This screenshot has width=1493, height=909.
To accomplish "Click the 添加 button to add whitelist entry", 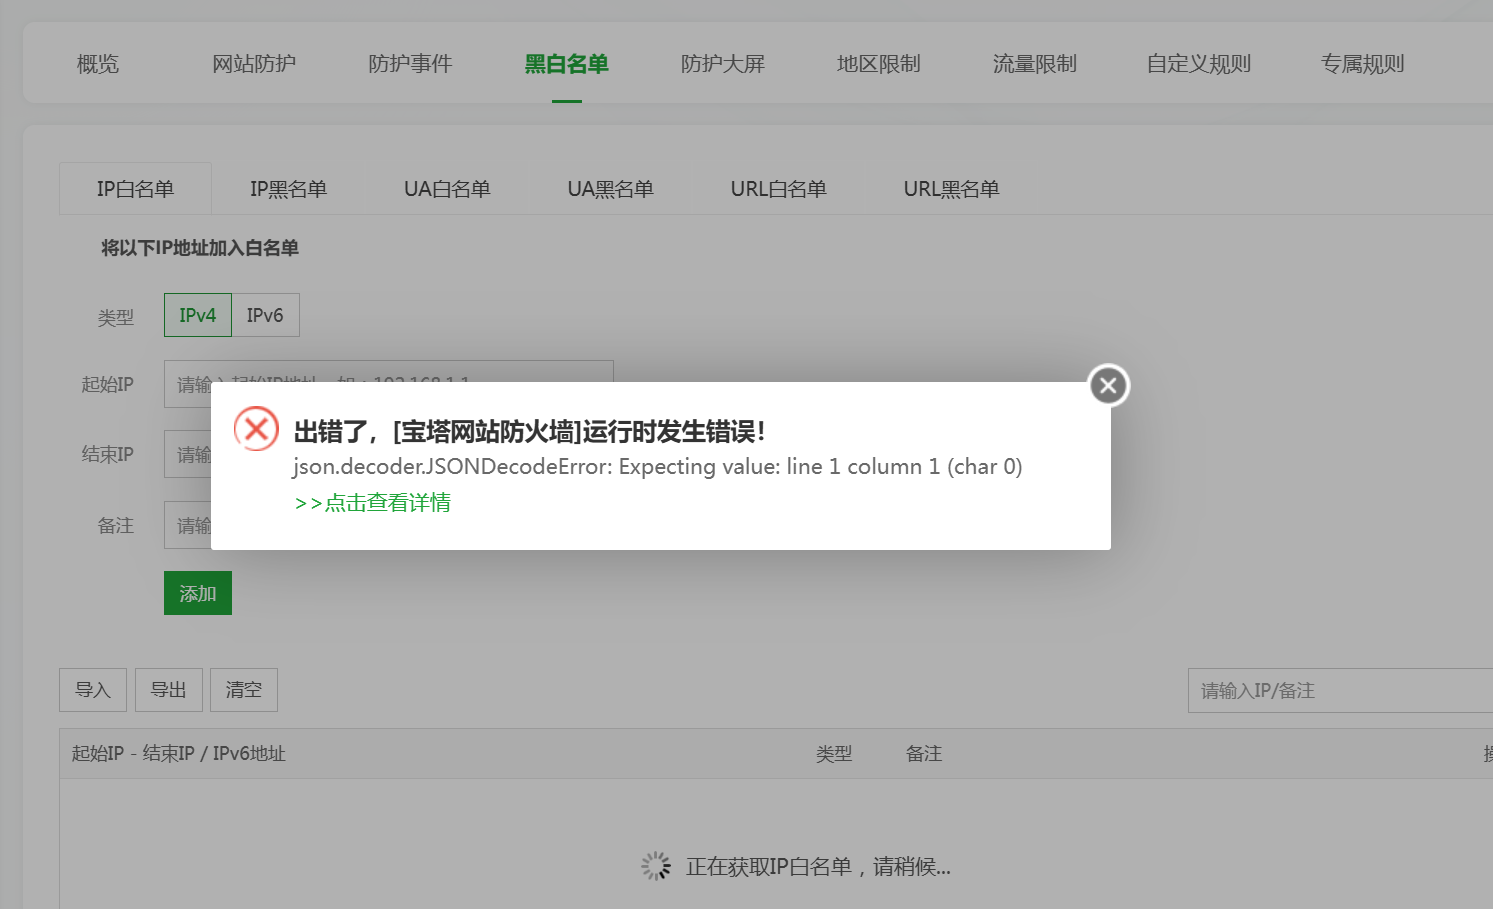I will (197, 592).
